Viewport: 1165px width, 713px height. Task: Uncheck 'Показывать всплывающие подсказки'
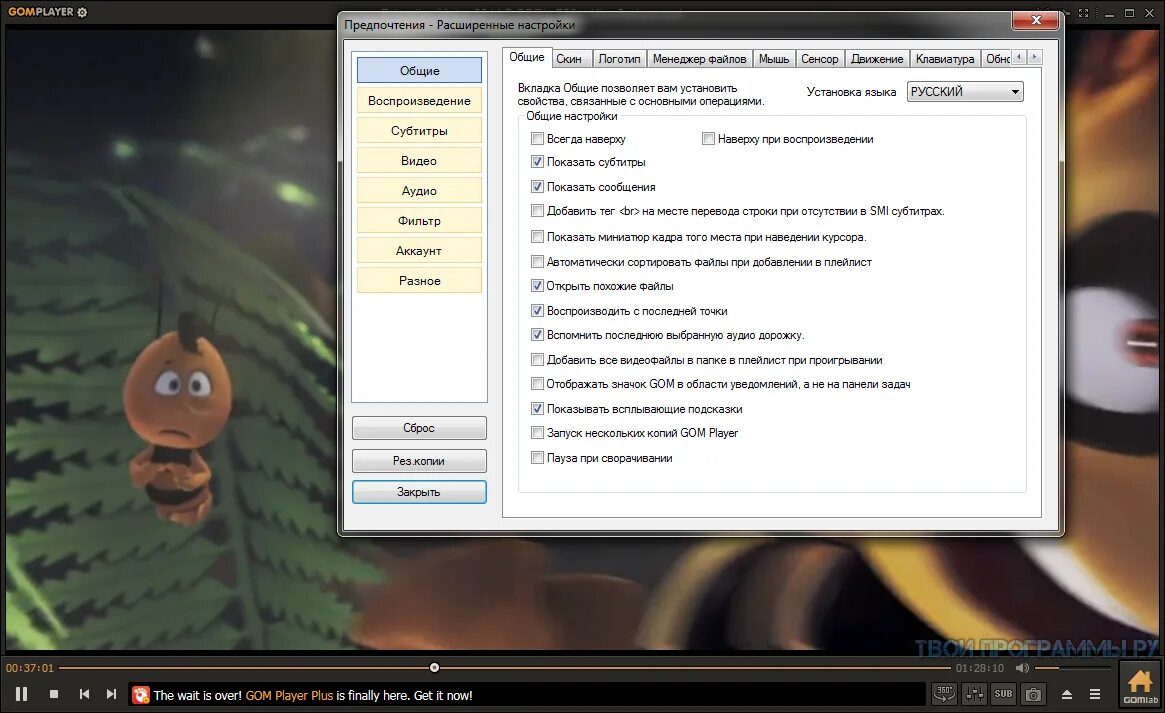tap(537, 408)
